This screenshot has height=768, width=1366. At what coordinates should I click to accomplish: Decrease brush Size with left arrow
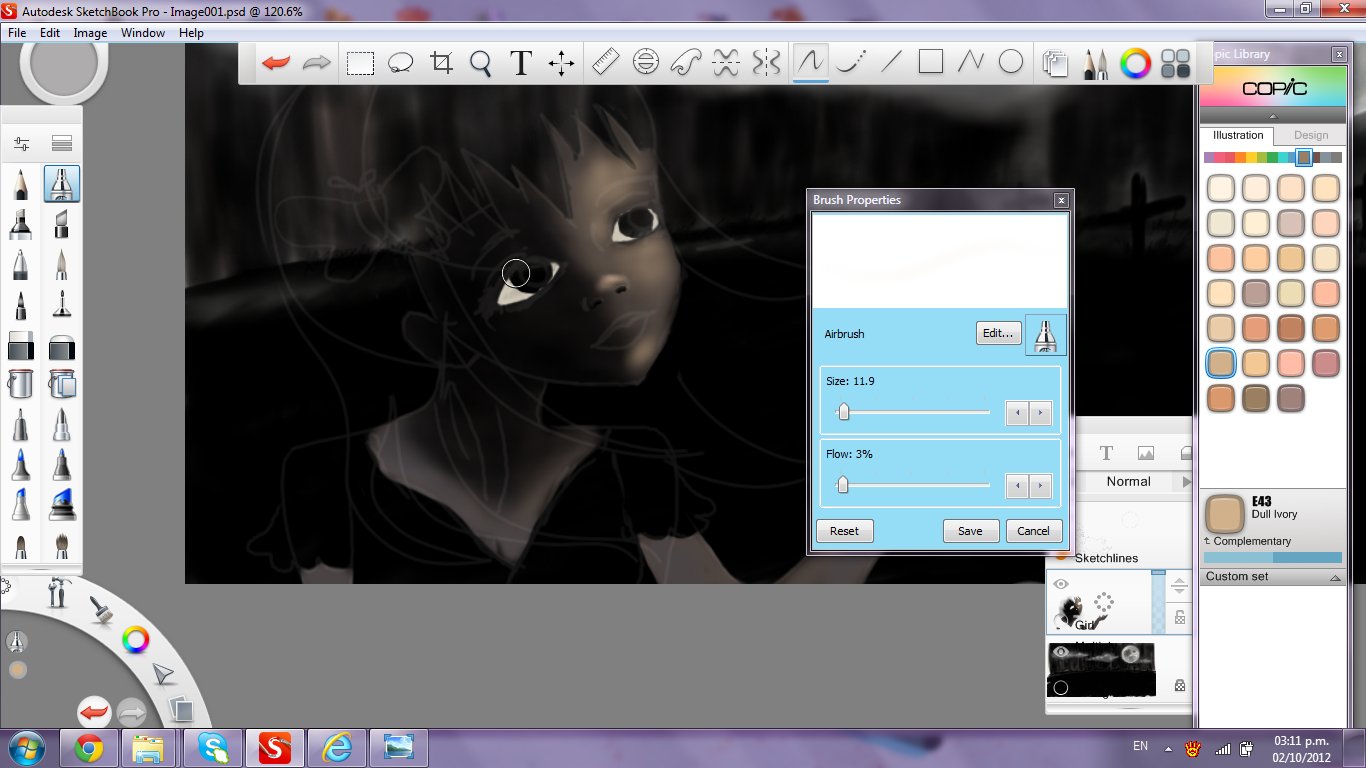[x=1017, y=412]
